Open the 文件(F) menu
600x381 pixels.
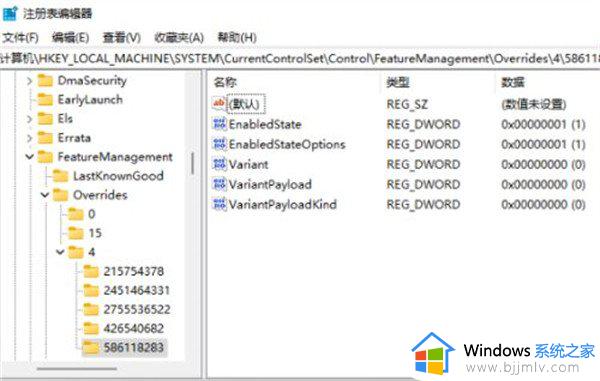pyautogui.click(x=20, y=37)
